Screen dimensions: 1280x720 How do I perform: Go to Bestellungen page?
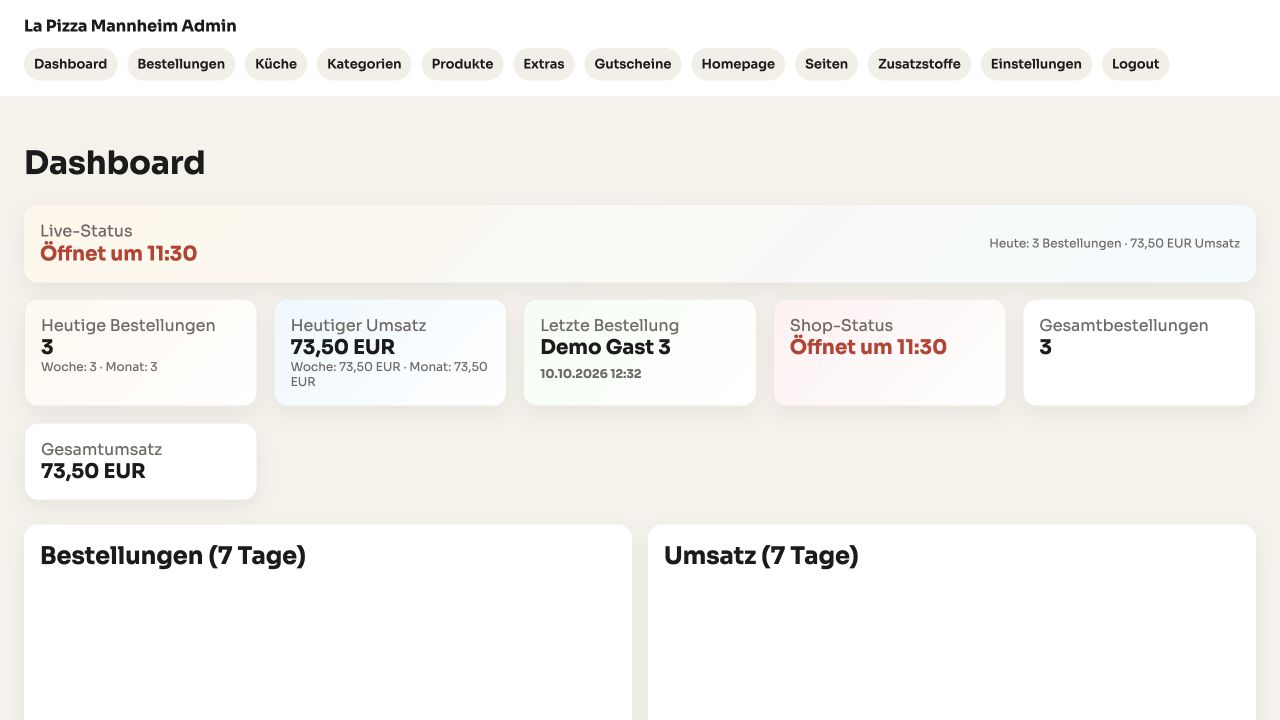pos(181,64)
